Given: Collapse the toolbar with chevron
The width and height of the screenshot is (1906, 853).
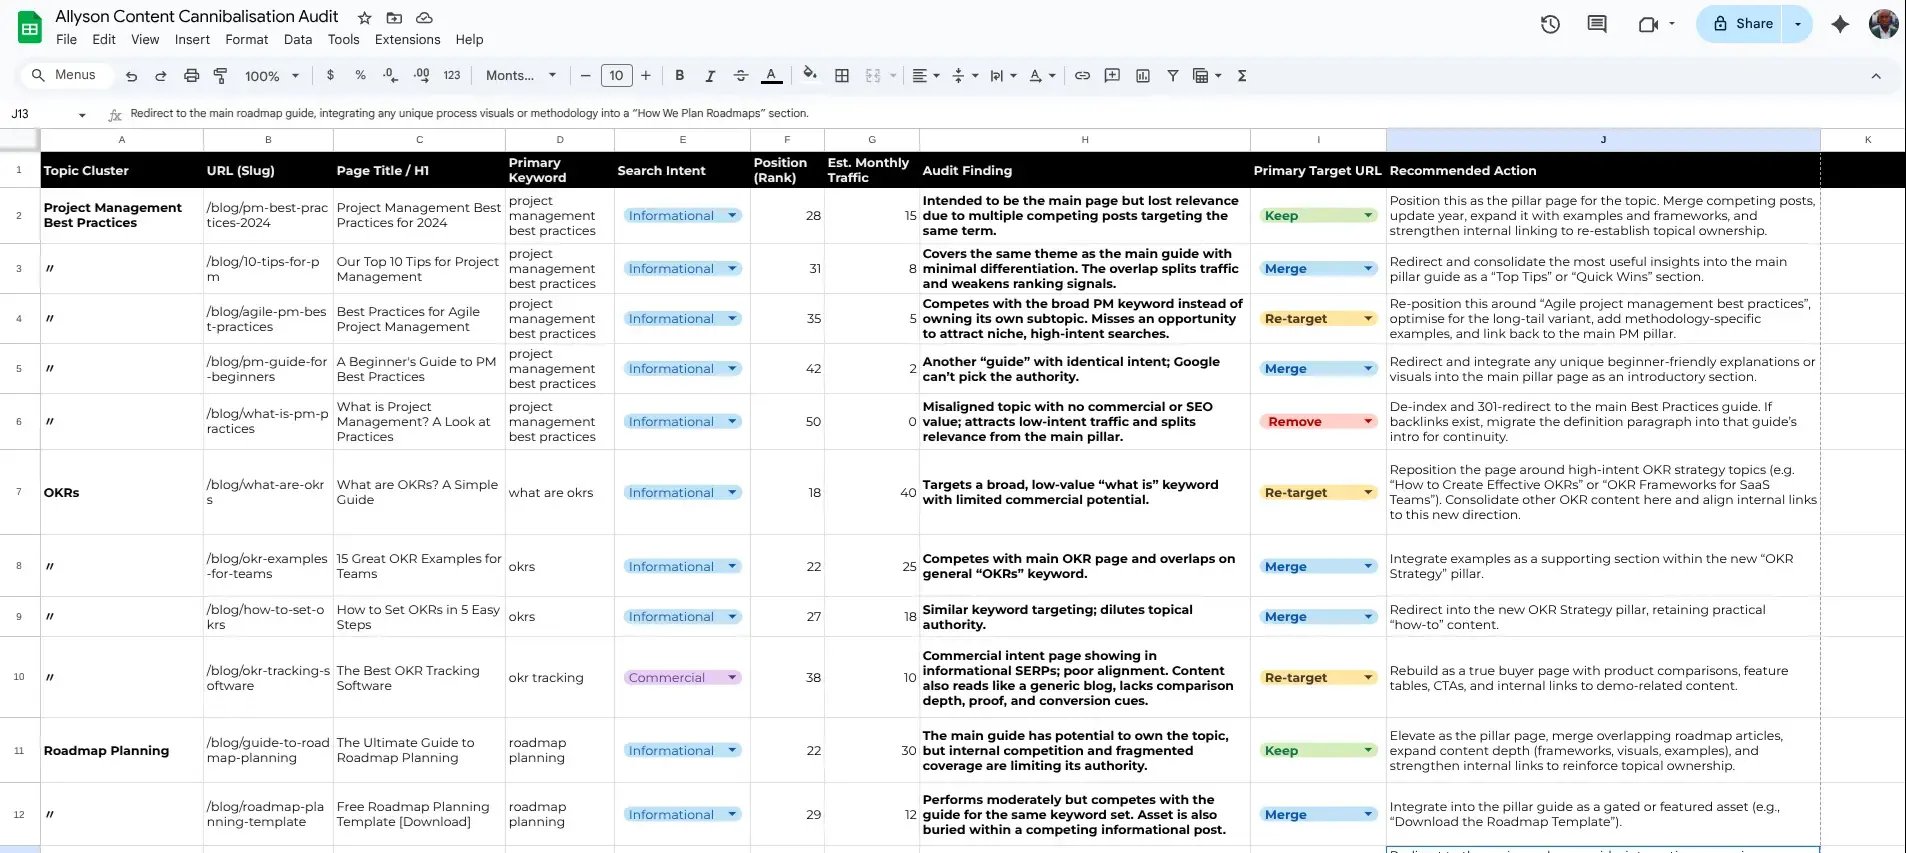Looking at the screenshot, I should click(1876, 76).
